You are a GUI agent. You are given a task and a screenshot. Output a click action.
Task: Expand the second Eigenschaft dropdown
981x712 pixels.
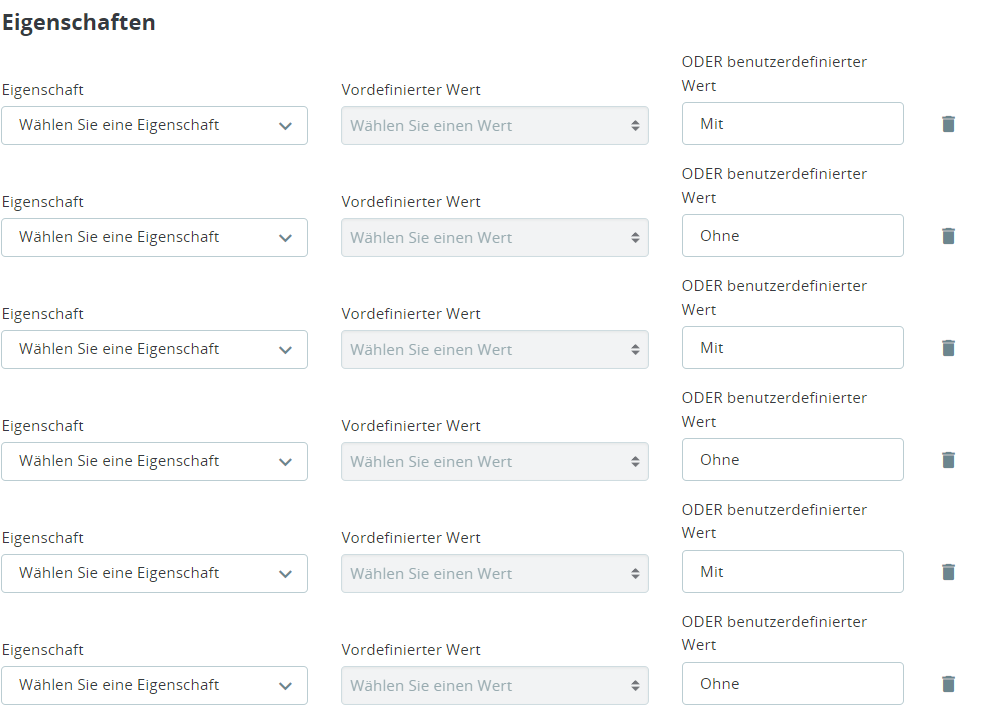coord(154,238)
